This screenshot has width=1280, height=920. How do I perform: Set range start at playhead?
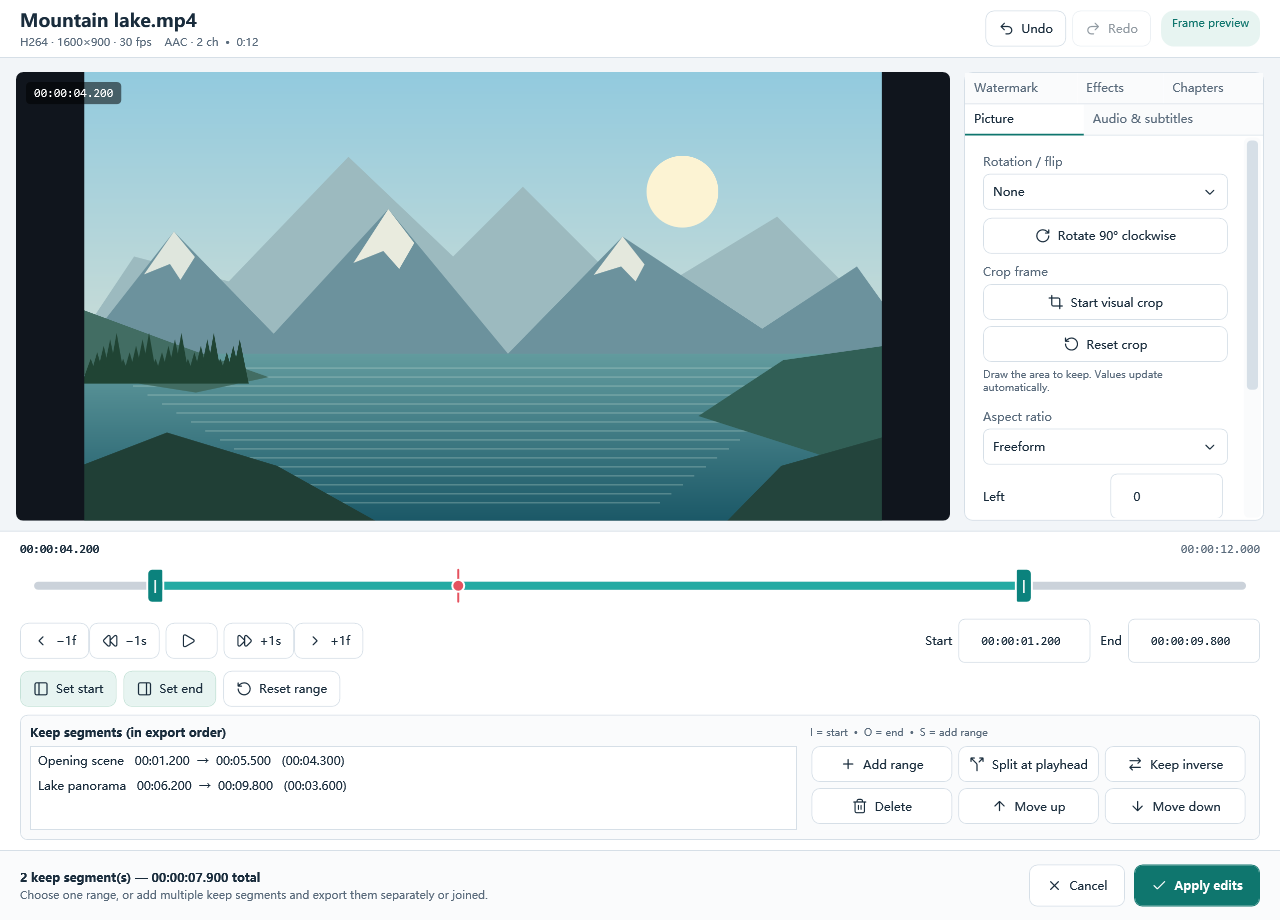(68, 689)
